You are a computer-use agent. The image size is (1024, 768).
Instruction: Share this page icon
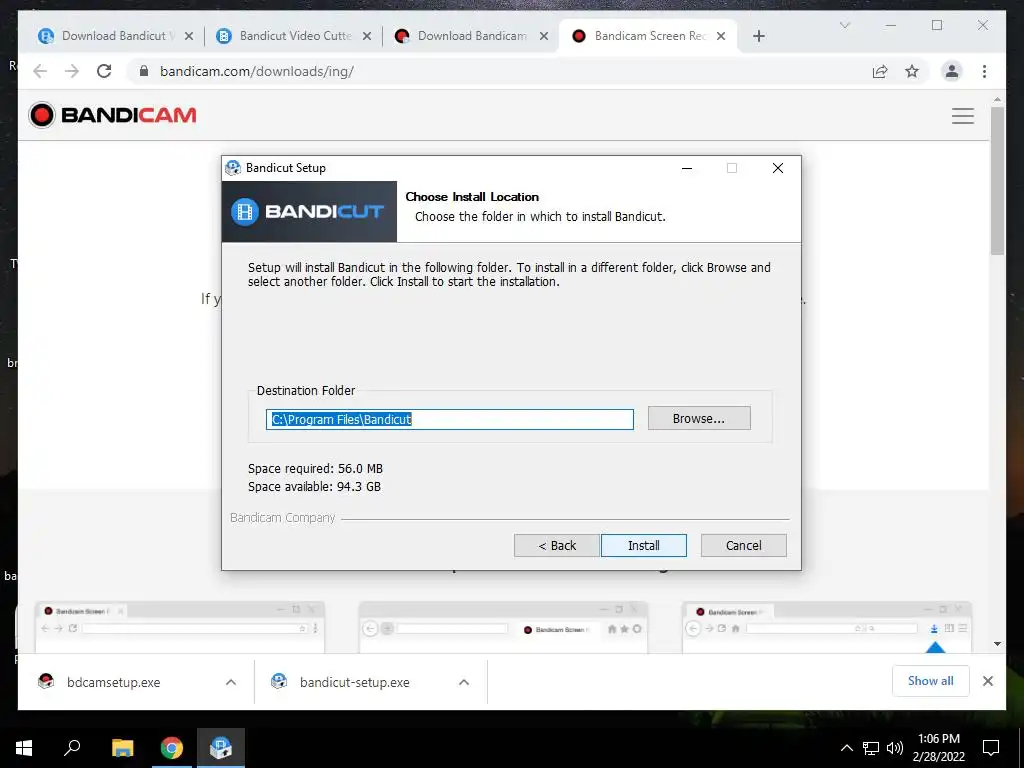pyautogui.click(x=880, y=71)
